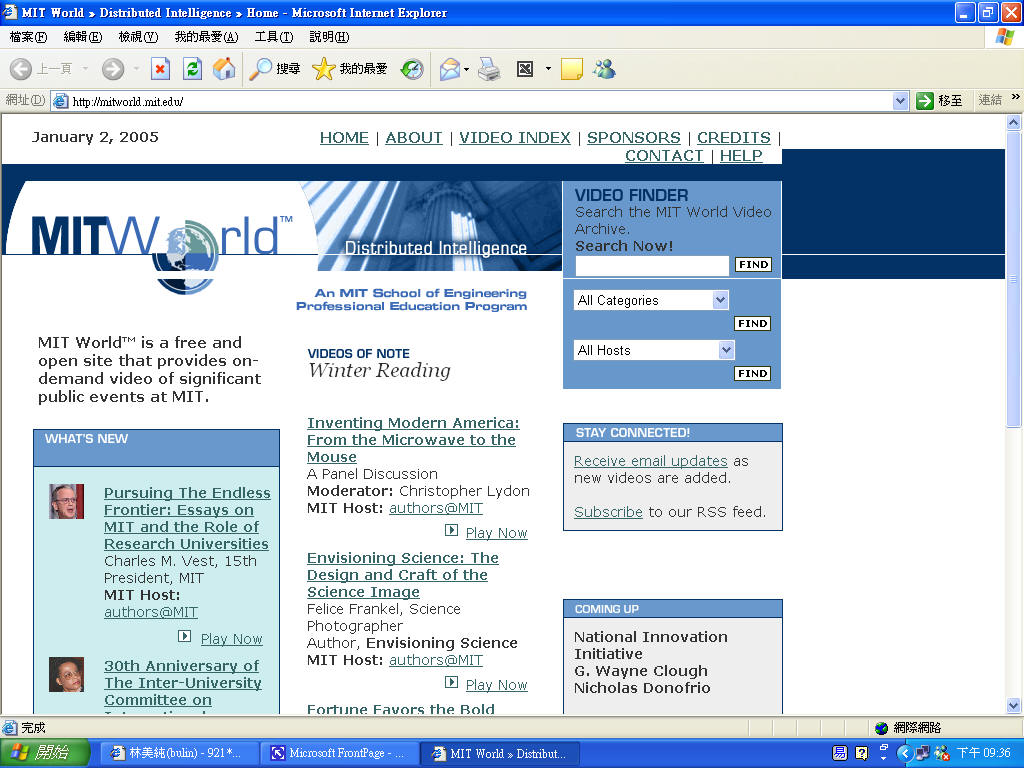
Task: Go to the home page icon
Action: pos(224,69)
